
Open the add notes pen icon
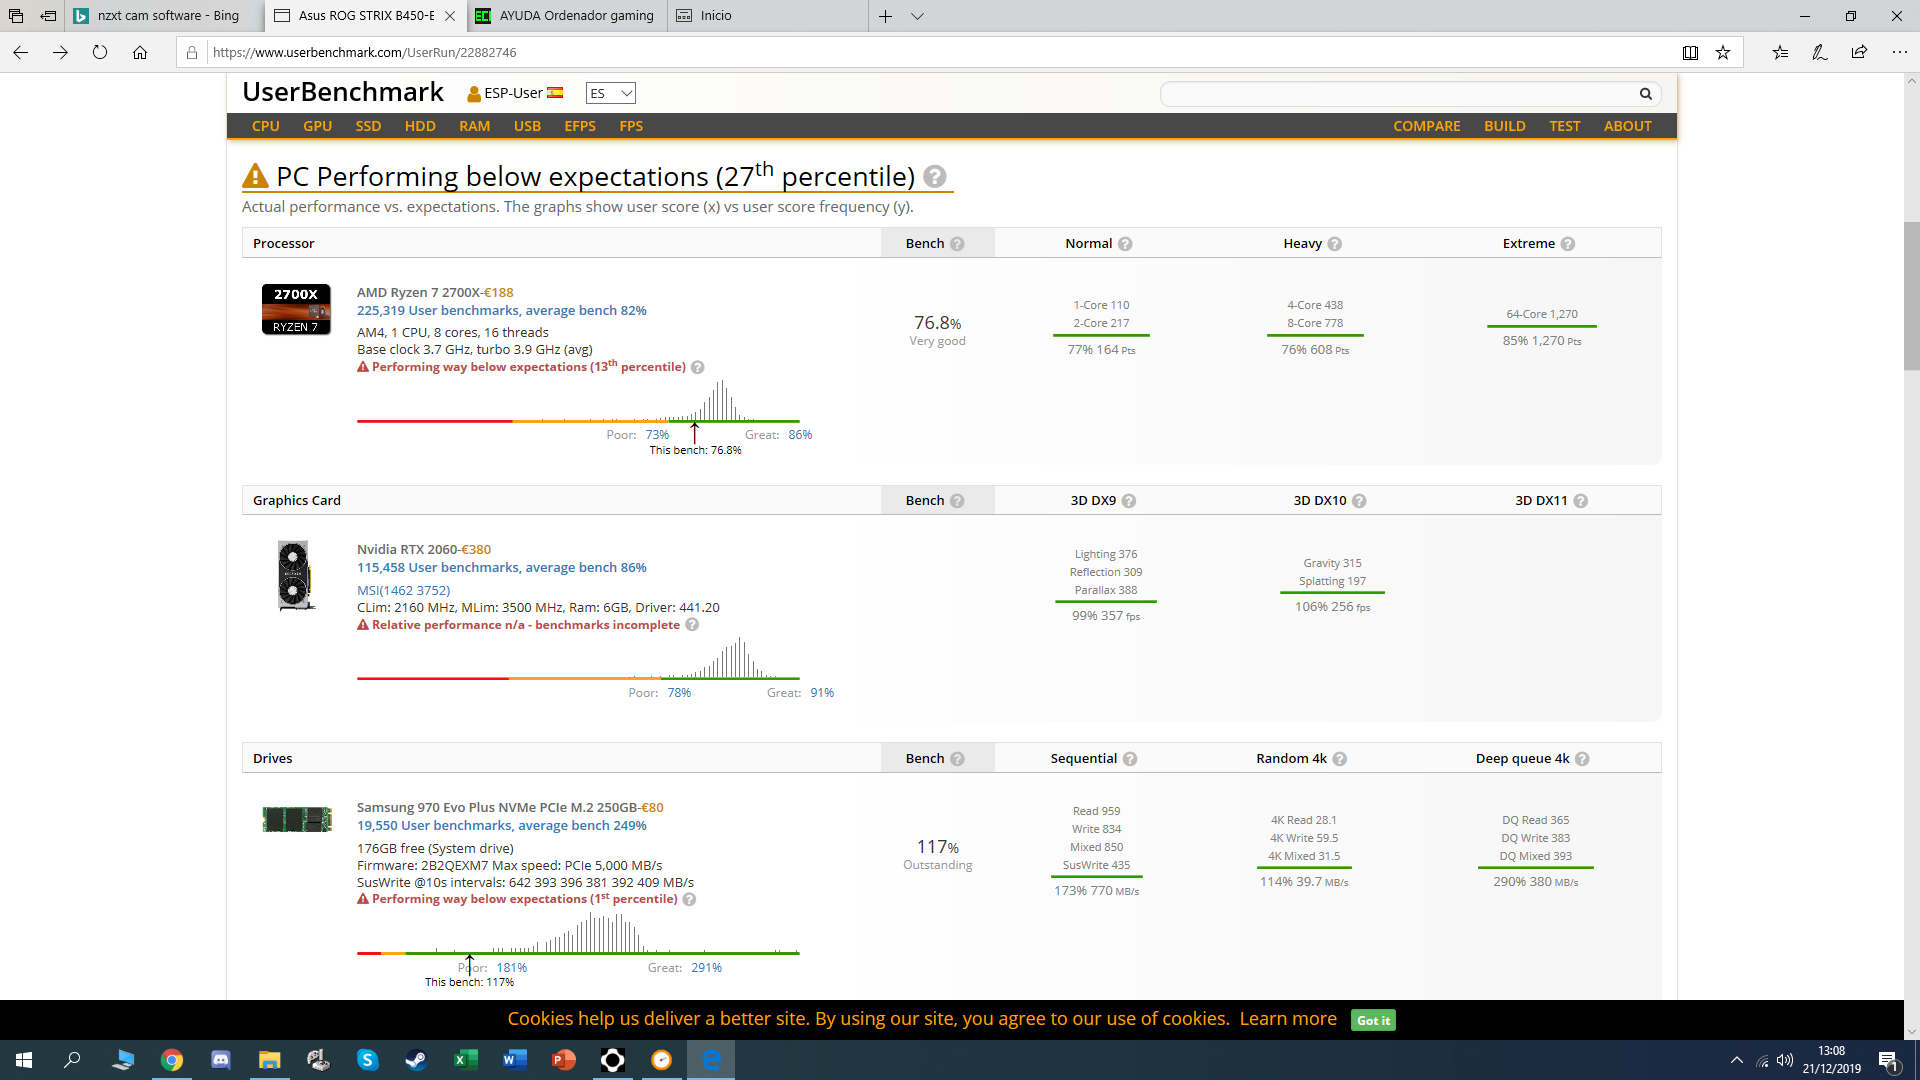(x=1820, y=53)
